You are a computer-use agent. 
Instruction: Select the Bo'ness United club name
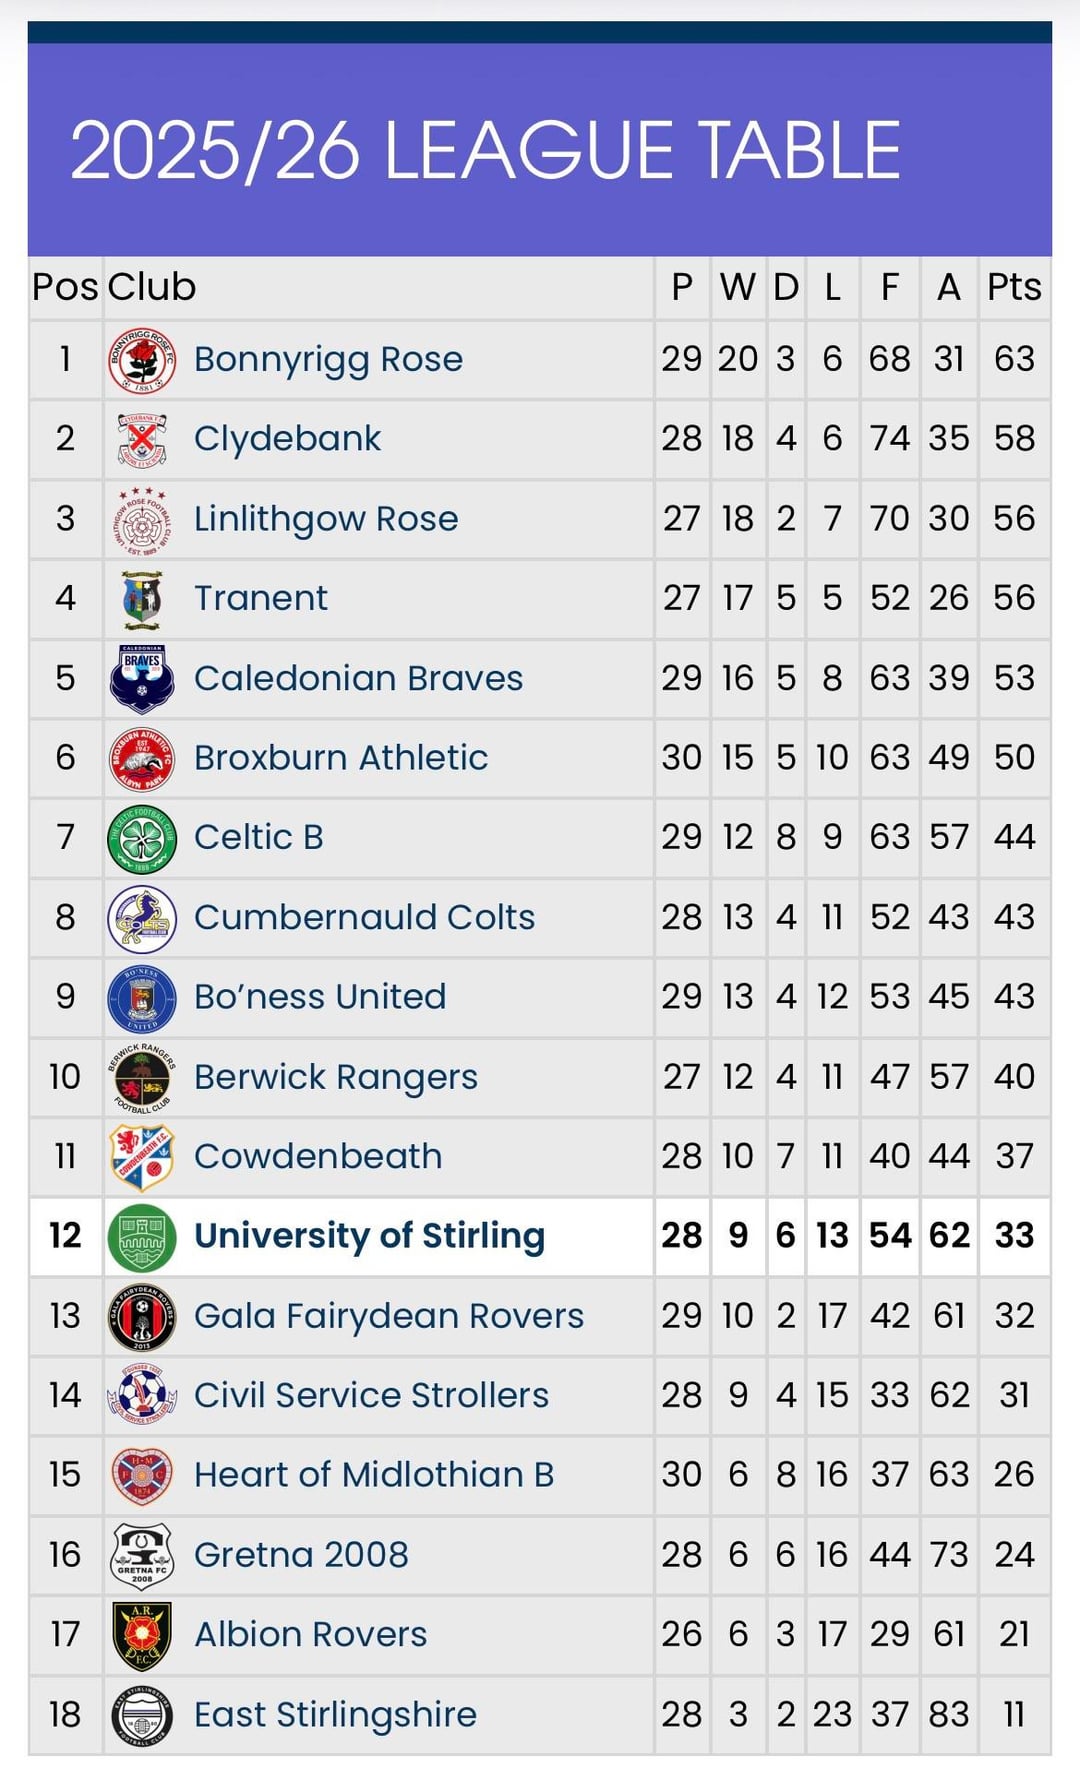pos(320,997)
